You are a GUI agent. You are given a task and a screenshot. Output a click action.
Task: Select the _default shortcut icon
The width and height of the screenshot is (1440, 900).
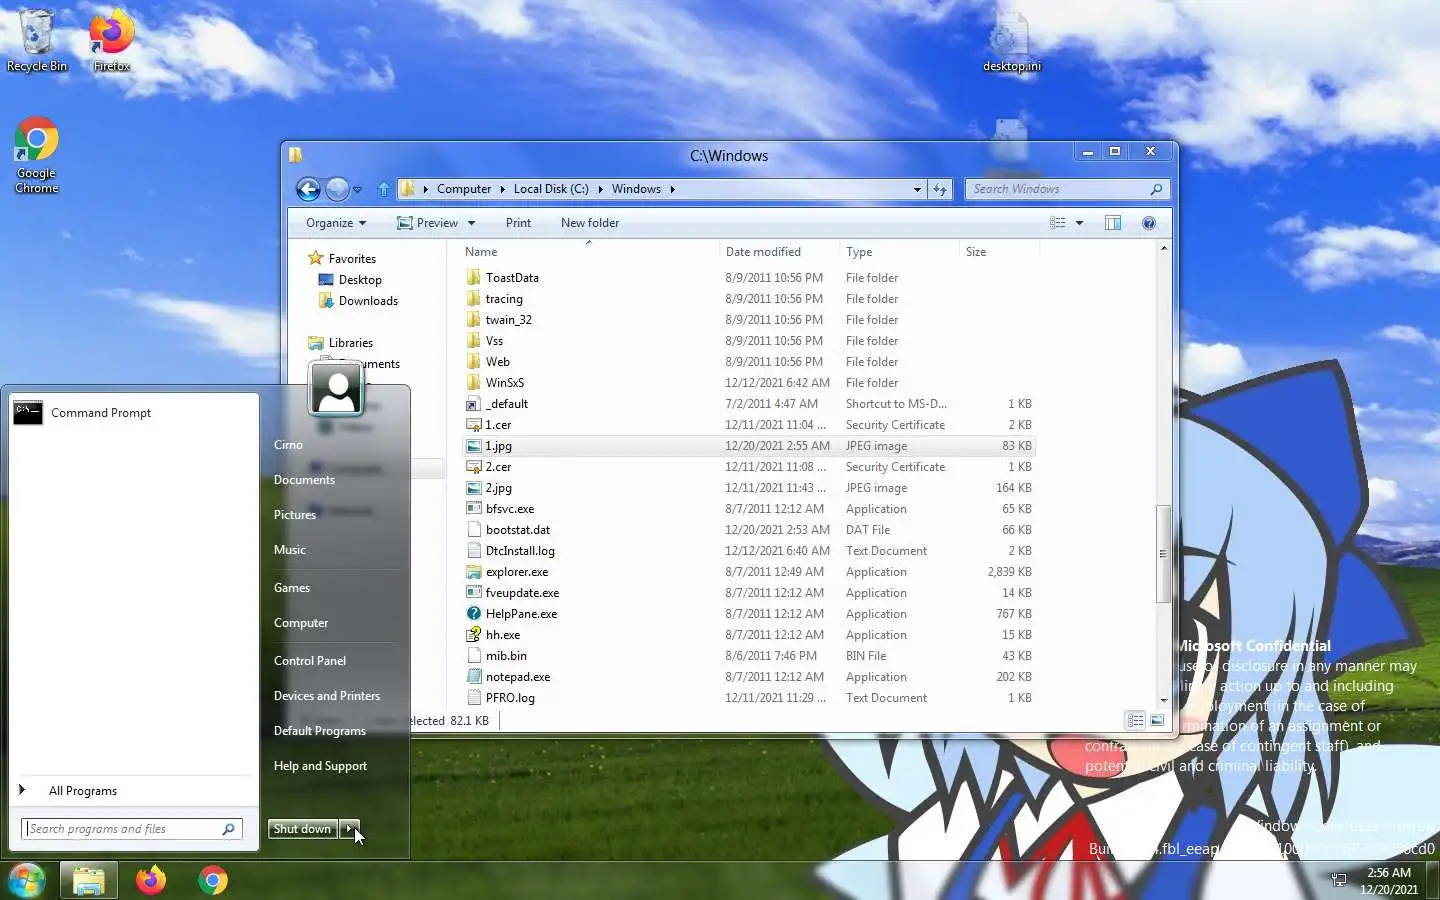pos(474,404)
